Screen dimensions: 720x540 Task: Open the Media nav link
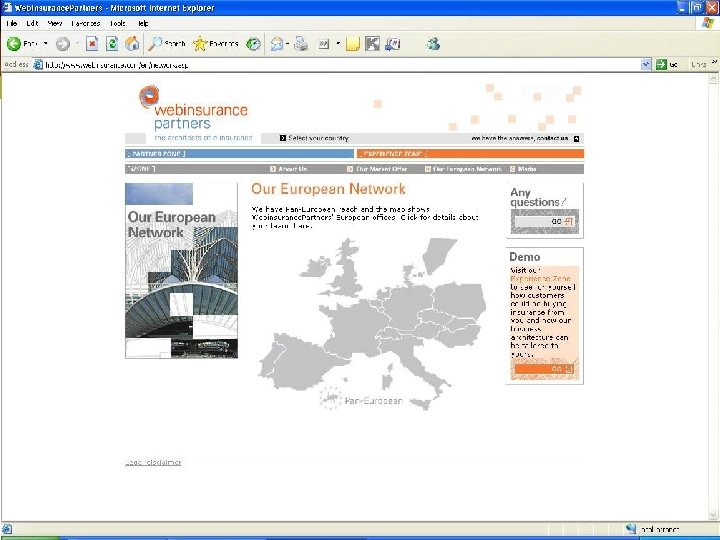click(523, 169)
